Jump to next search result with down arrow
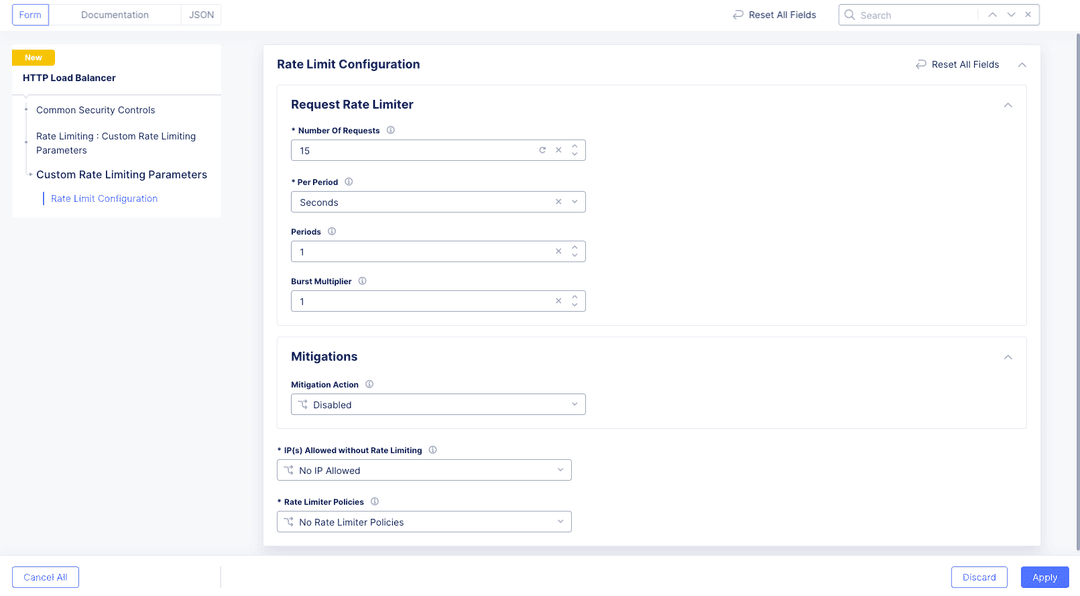Viewport: 1080px width, 596px height. (1010, 14)
